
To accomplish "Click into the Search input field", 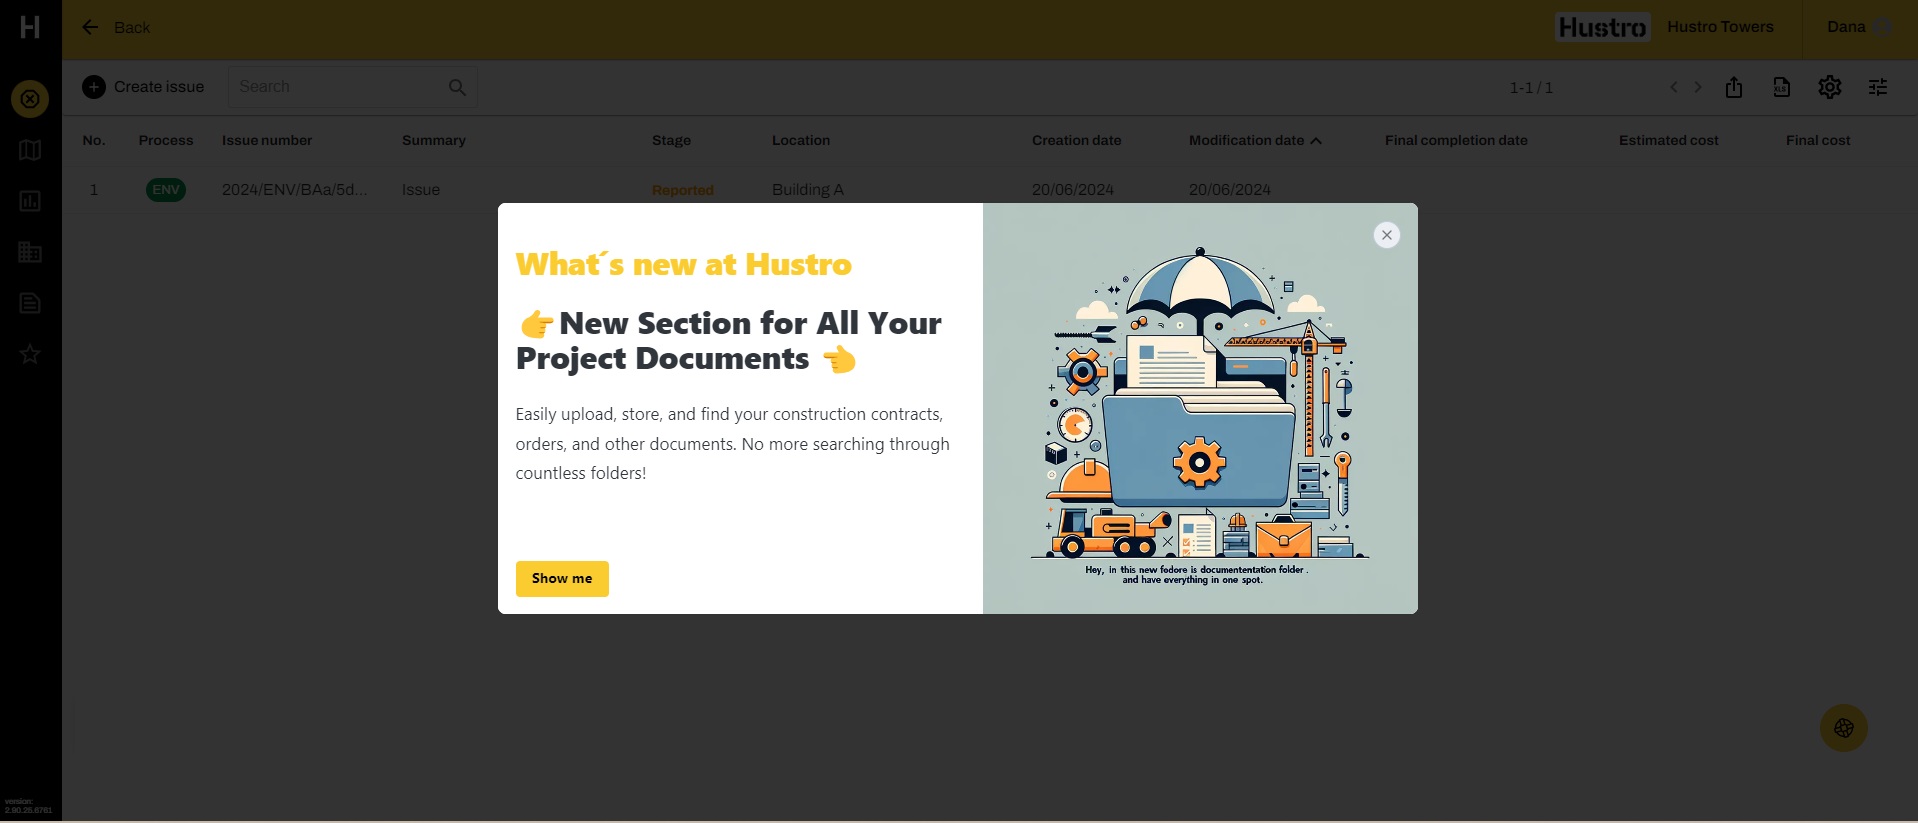I will click(335, 87).
